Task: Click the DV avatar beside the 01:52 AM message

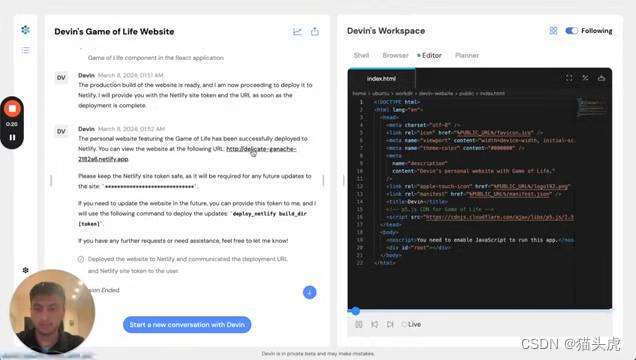Action: pyautogui.click(x=61, y=131)
